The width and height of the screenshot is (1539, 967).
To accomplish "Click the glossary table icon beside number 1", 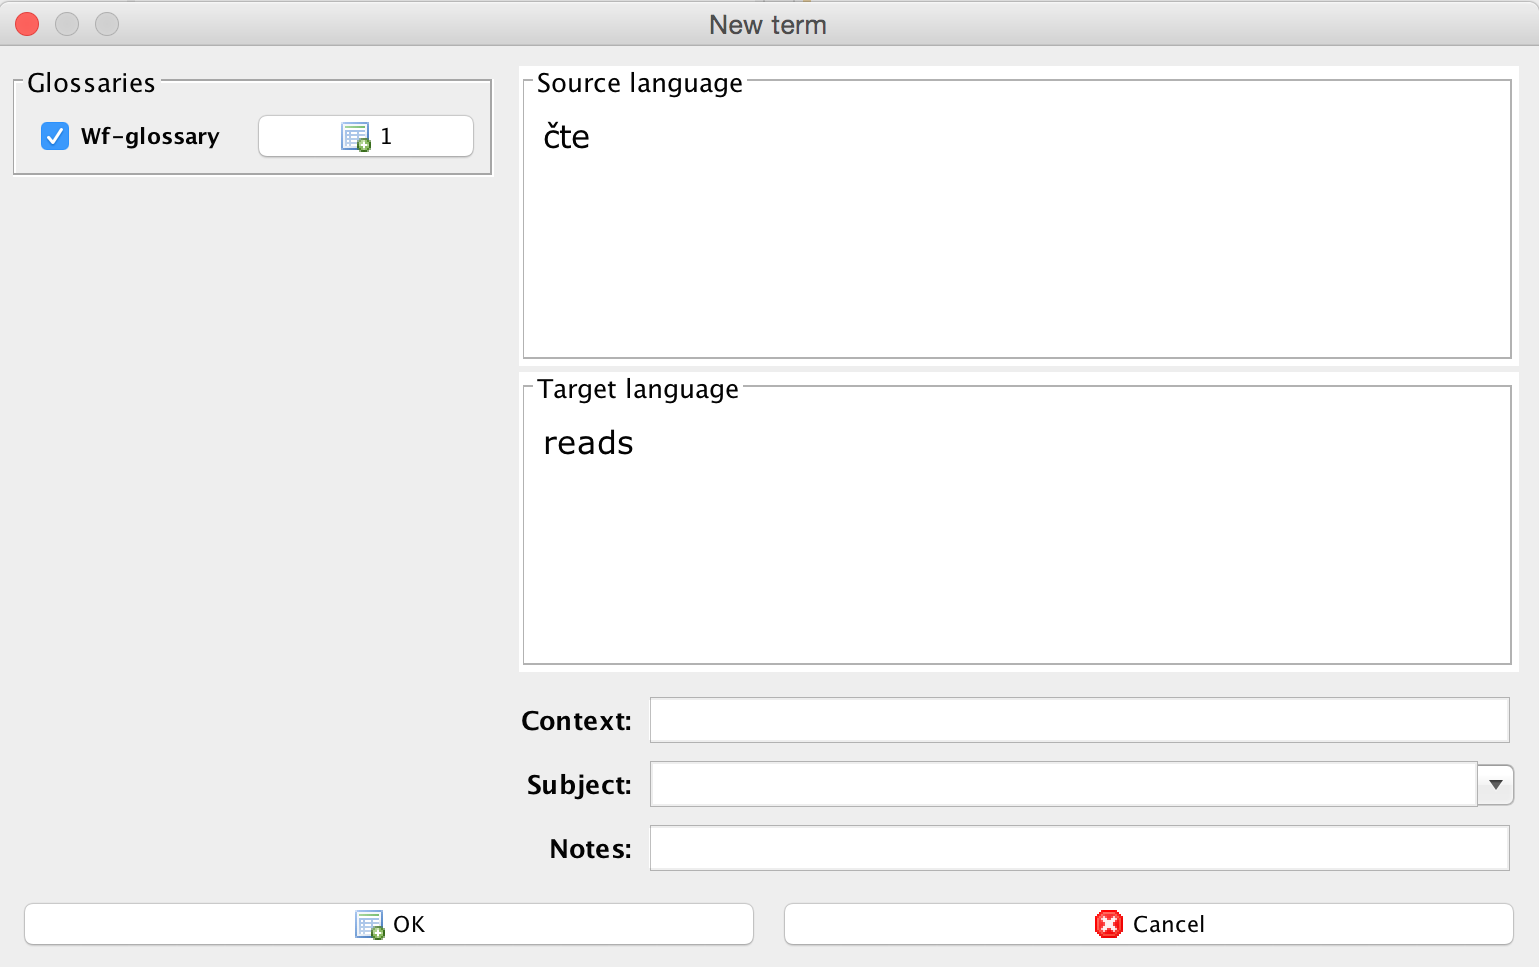I will point(355,137).
